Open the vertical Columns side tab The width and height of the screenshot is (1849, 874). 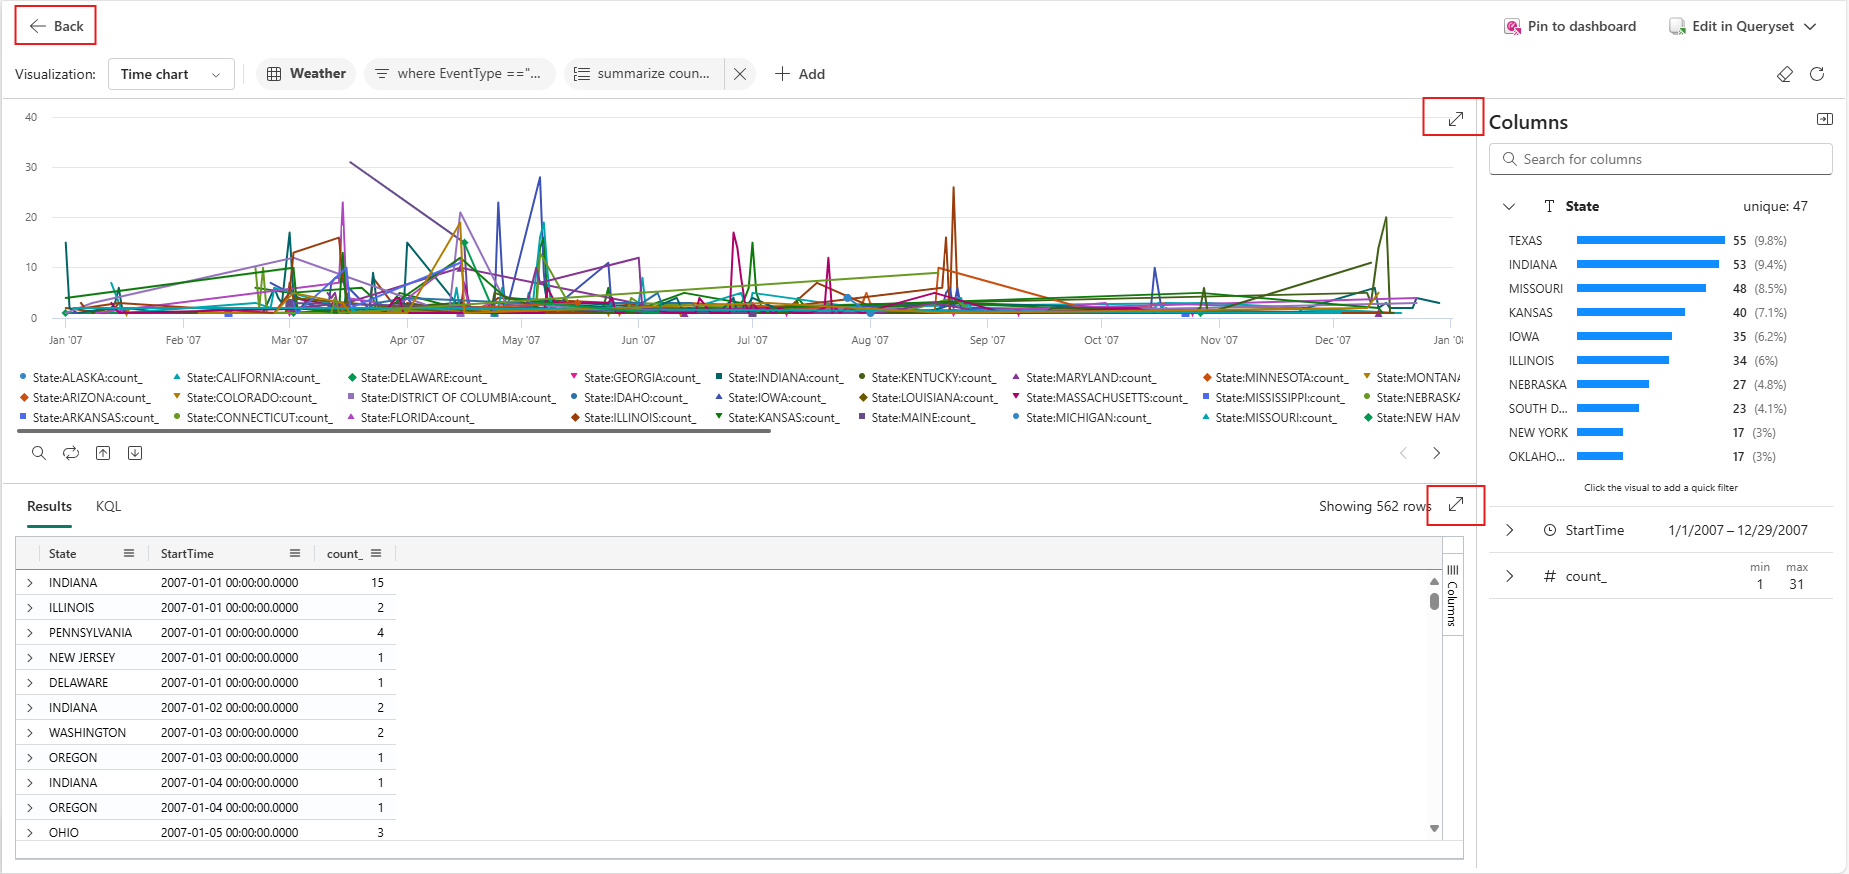click(x=1452, y=595)
